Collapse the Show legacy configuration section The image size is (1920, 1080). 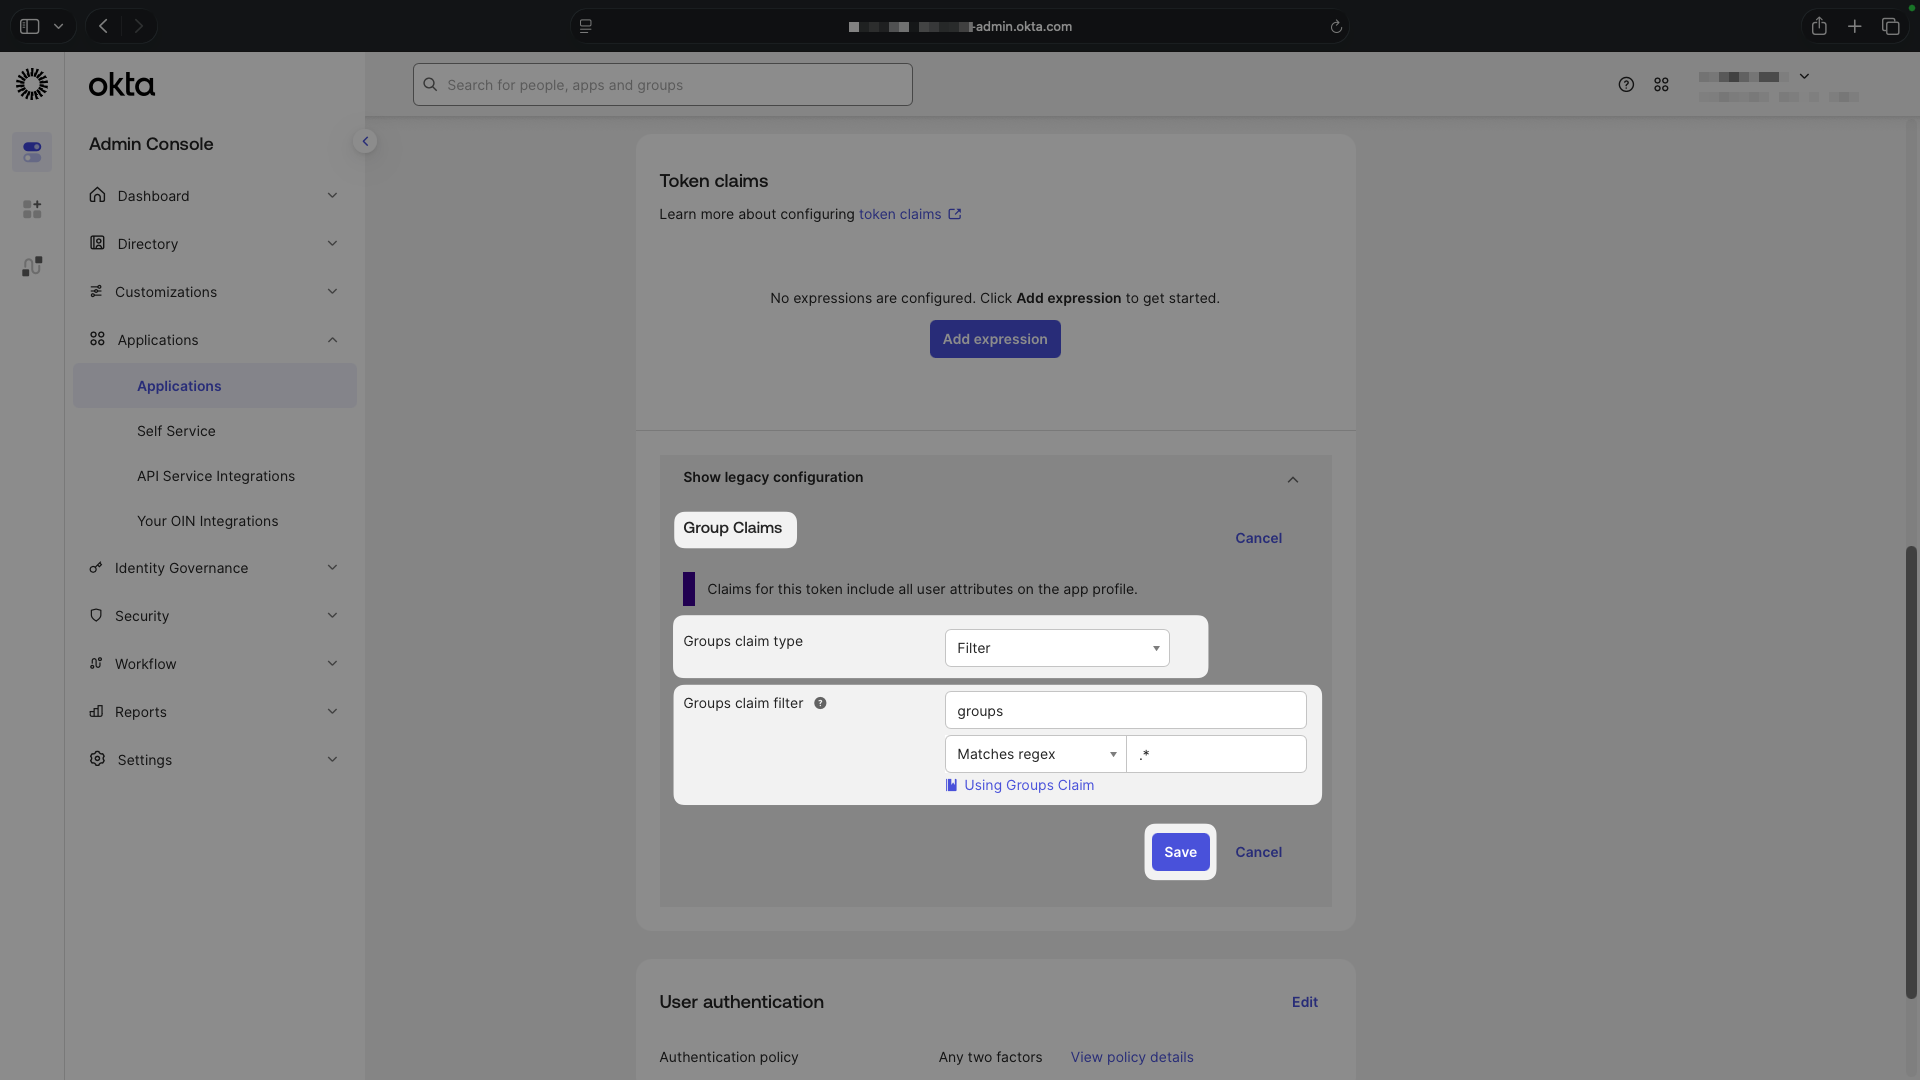(1291, 480)
